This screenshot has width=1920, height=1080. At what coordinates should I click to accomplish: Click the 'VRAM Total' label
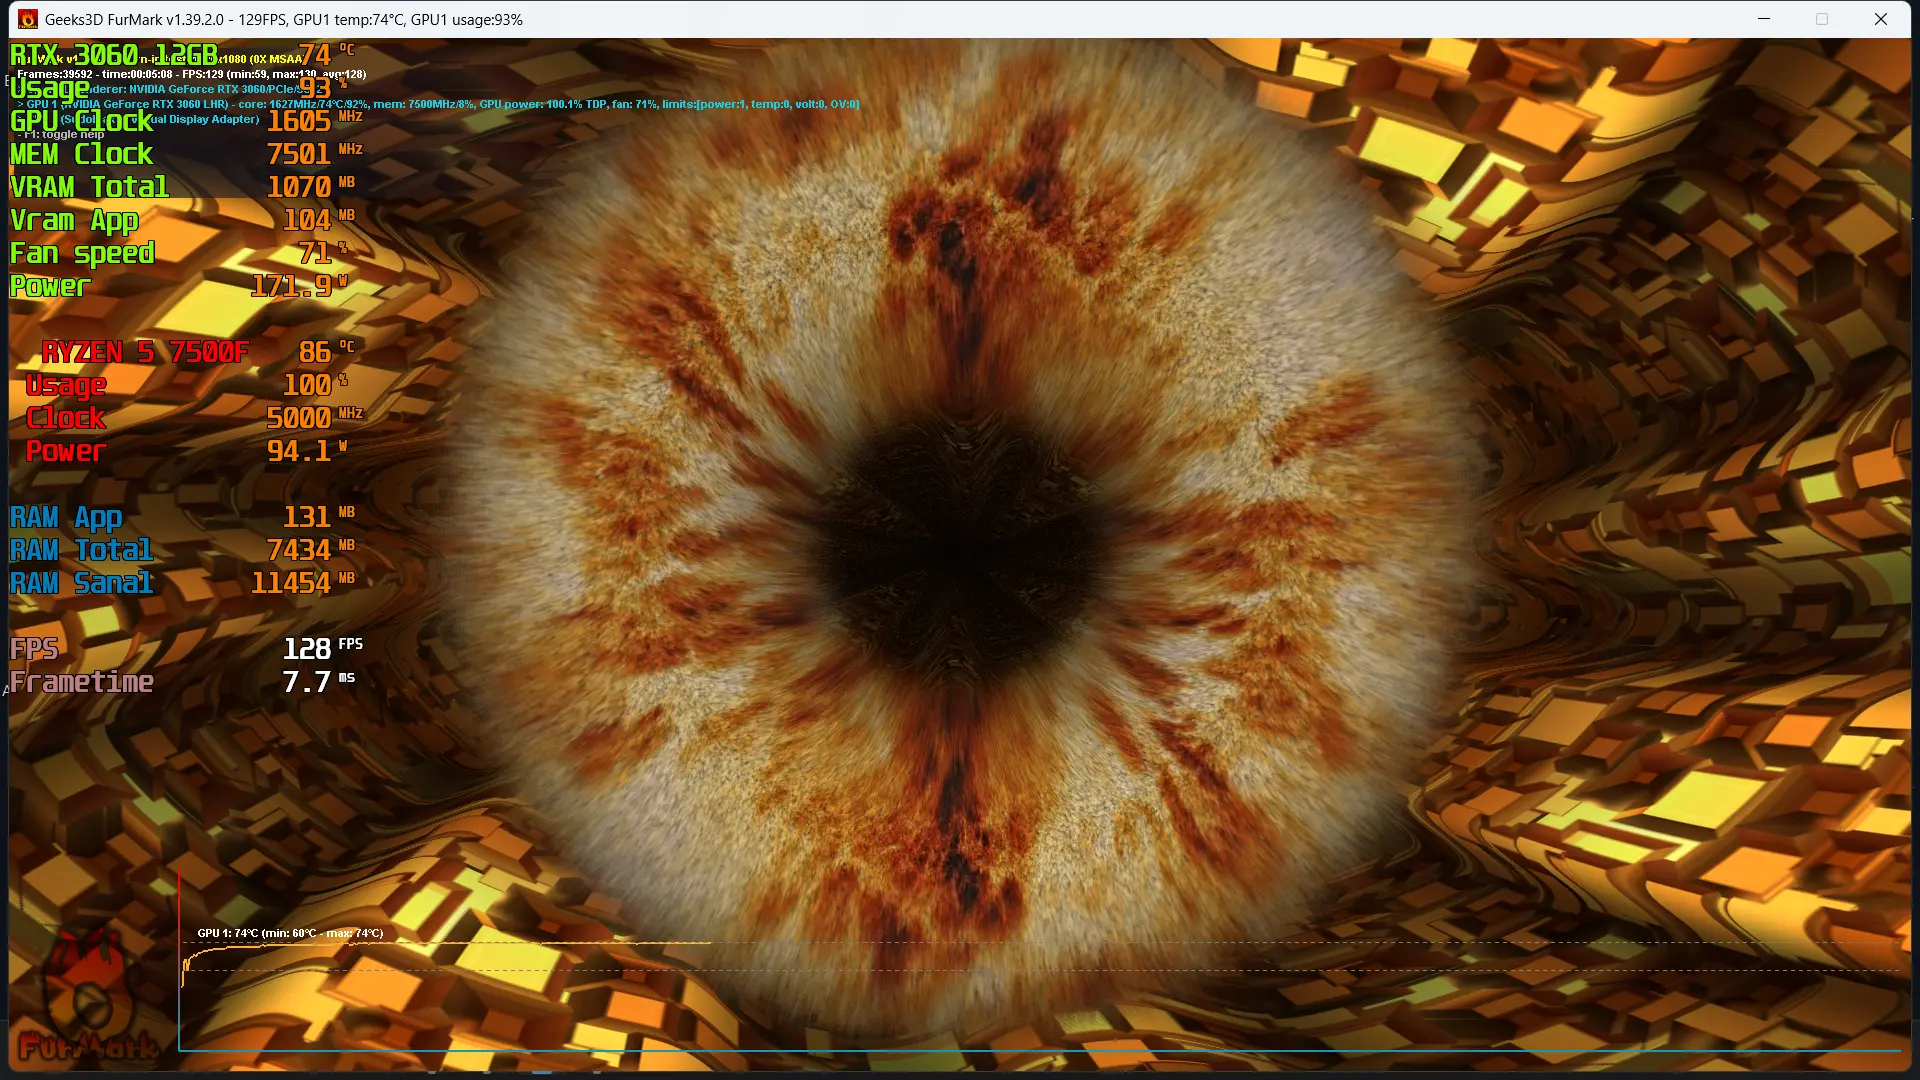click(x=90, y=187)
